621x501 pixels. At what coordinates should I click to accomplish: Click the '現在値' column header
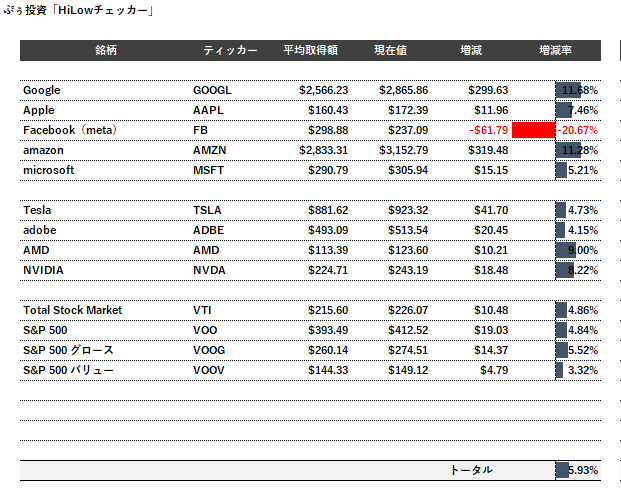pyautogui.click(x=391, y=50)
